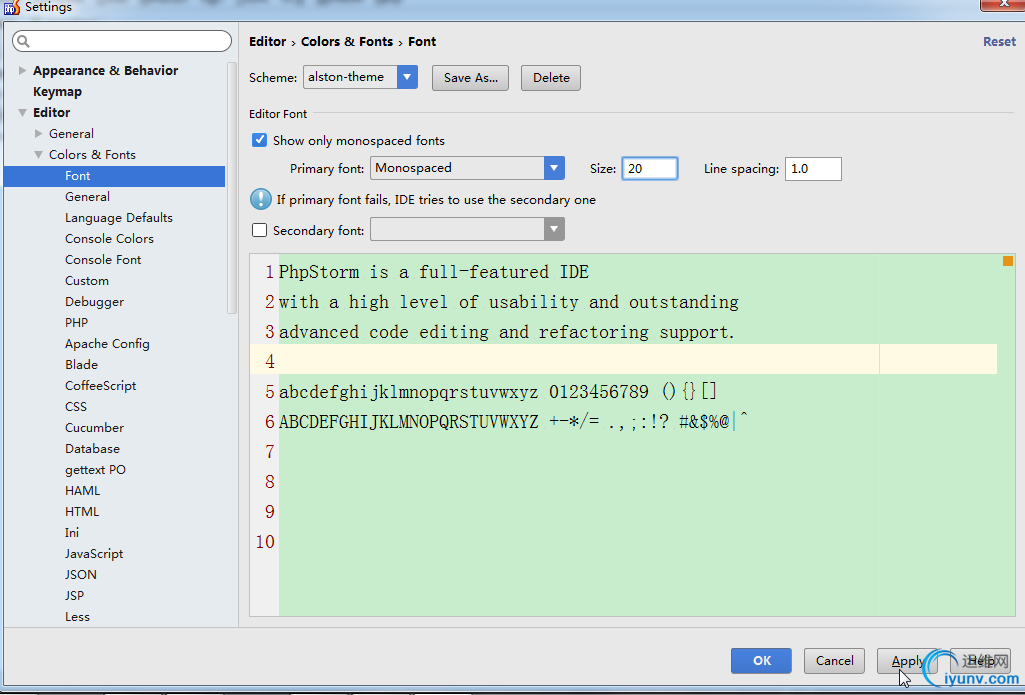Click the Reset link

[1000, 41]
